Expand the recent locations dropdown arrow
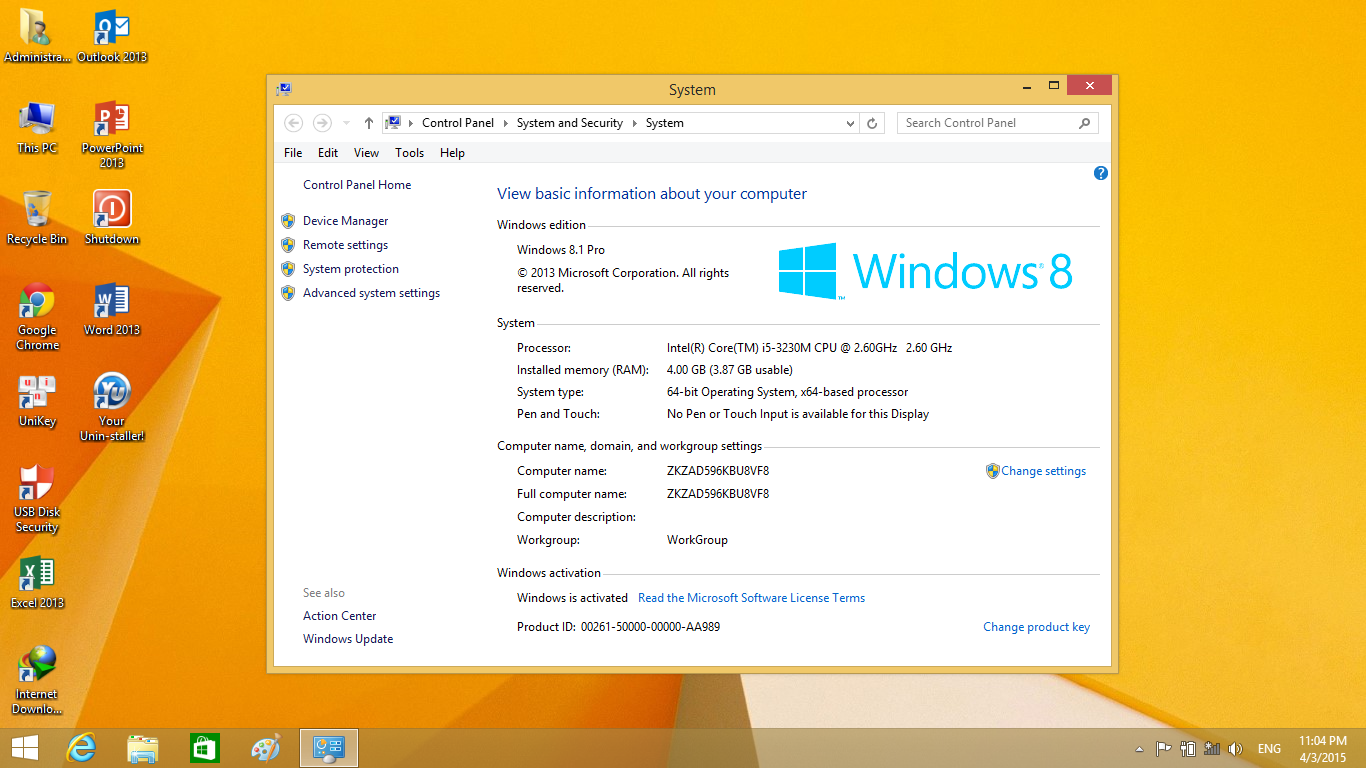Image resolution: width=1366 pixels, height=768 pixels. (x=347, y=123)
